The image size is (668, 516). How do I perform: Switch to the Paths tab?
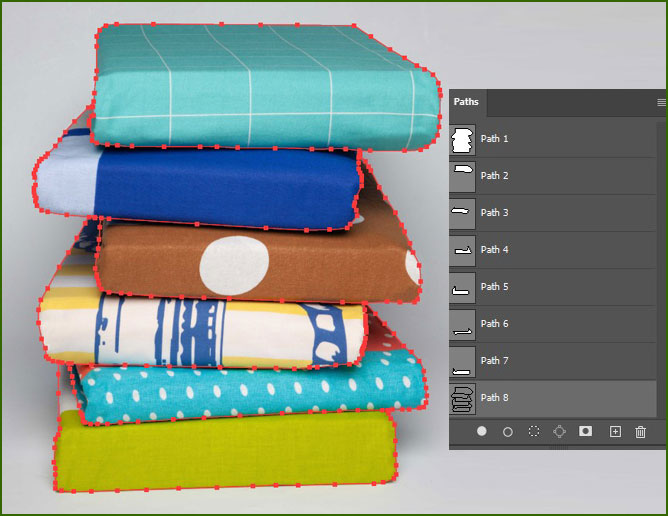click(x=466, y=102)
